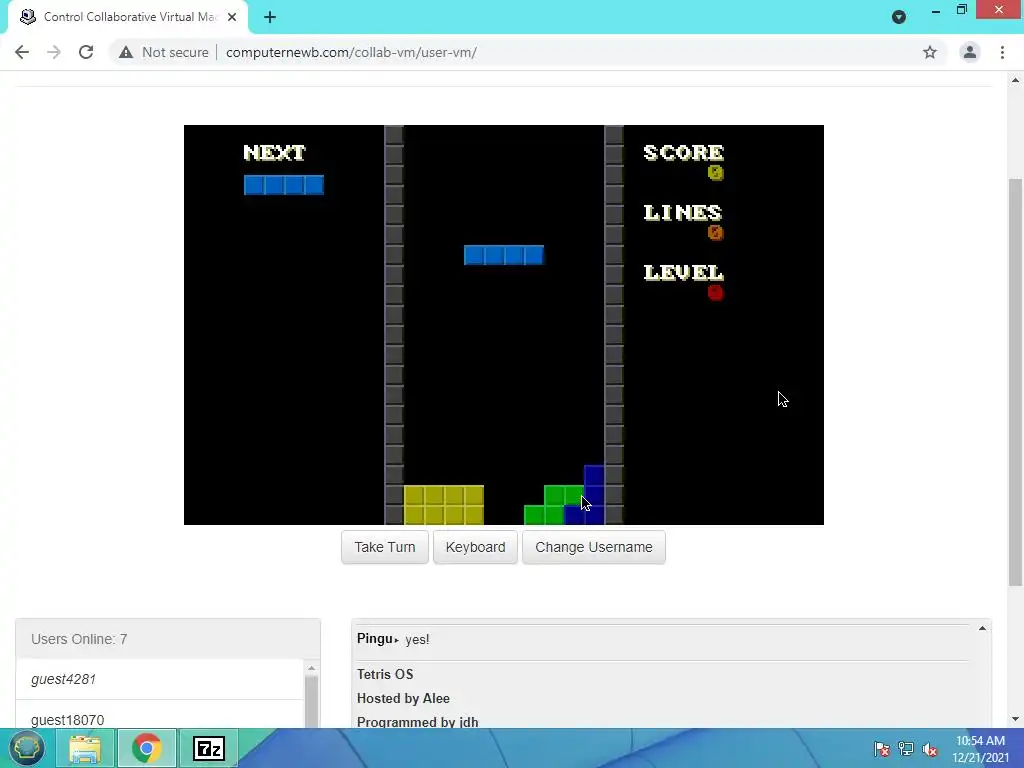The height and width of the screenshot is (768, 1024).
Task: Close the Chrome window
Action: 999,9
